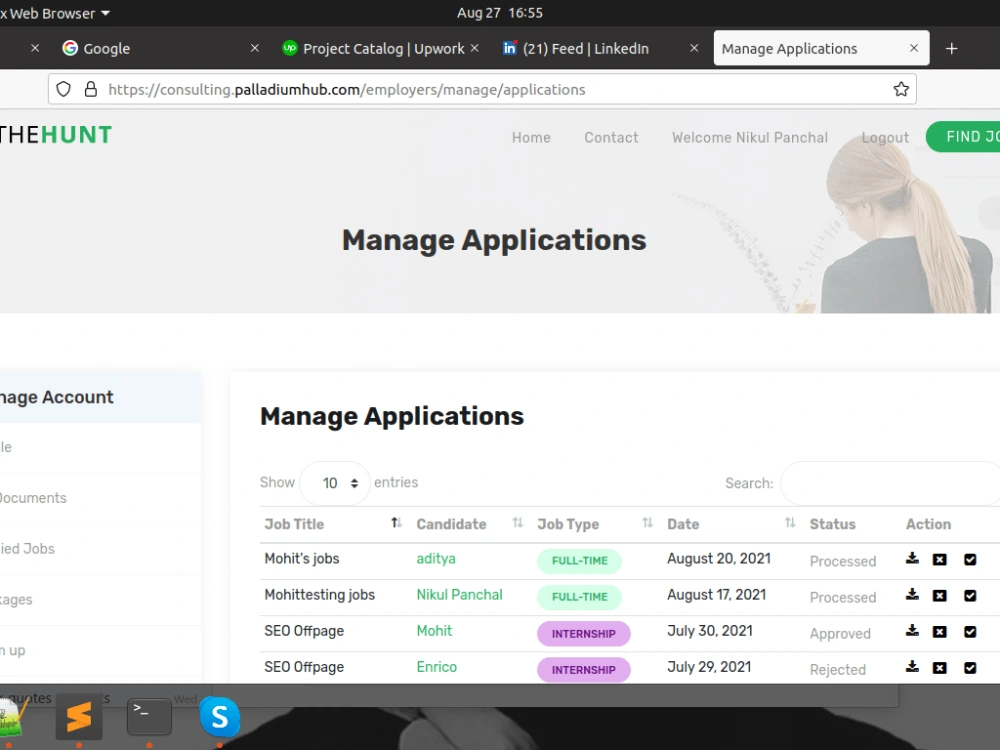Open the Show entries dropdown
This screenshot has height=750, width=1000.
point(335,483)
